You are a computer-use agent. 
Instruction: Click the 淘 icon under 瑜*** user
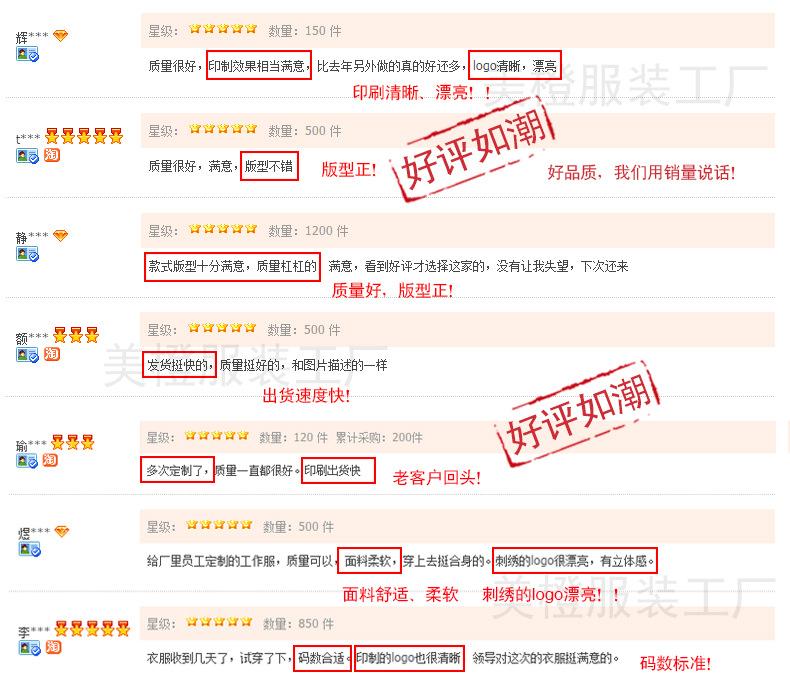pyautogui.click(x=50, y=460)
